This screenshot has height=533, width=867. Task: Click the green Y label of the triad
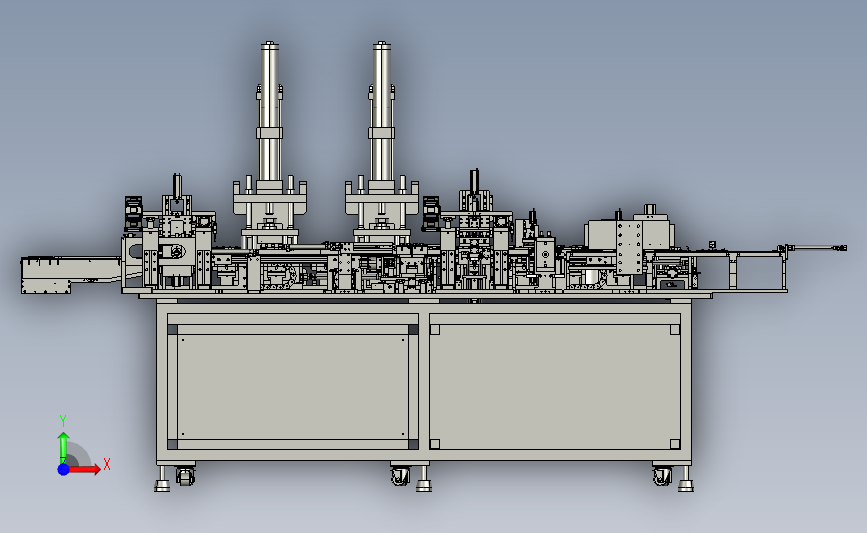point(63,421)
